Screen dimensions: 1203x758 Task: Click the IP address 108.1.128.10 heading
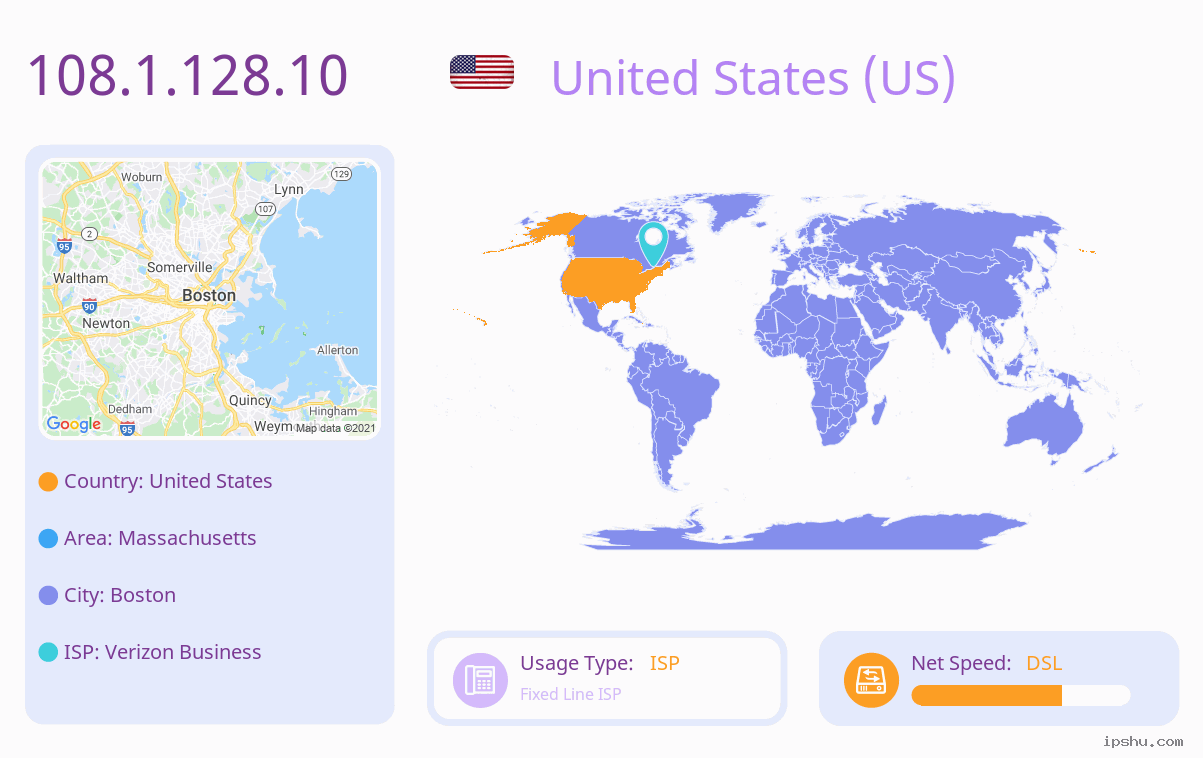click(x=188, y=75)
